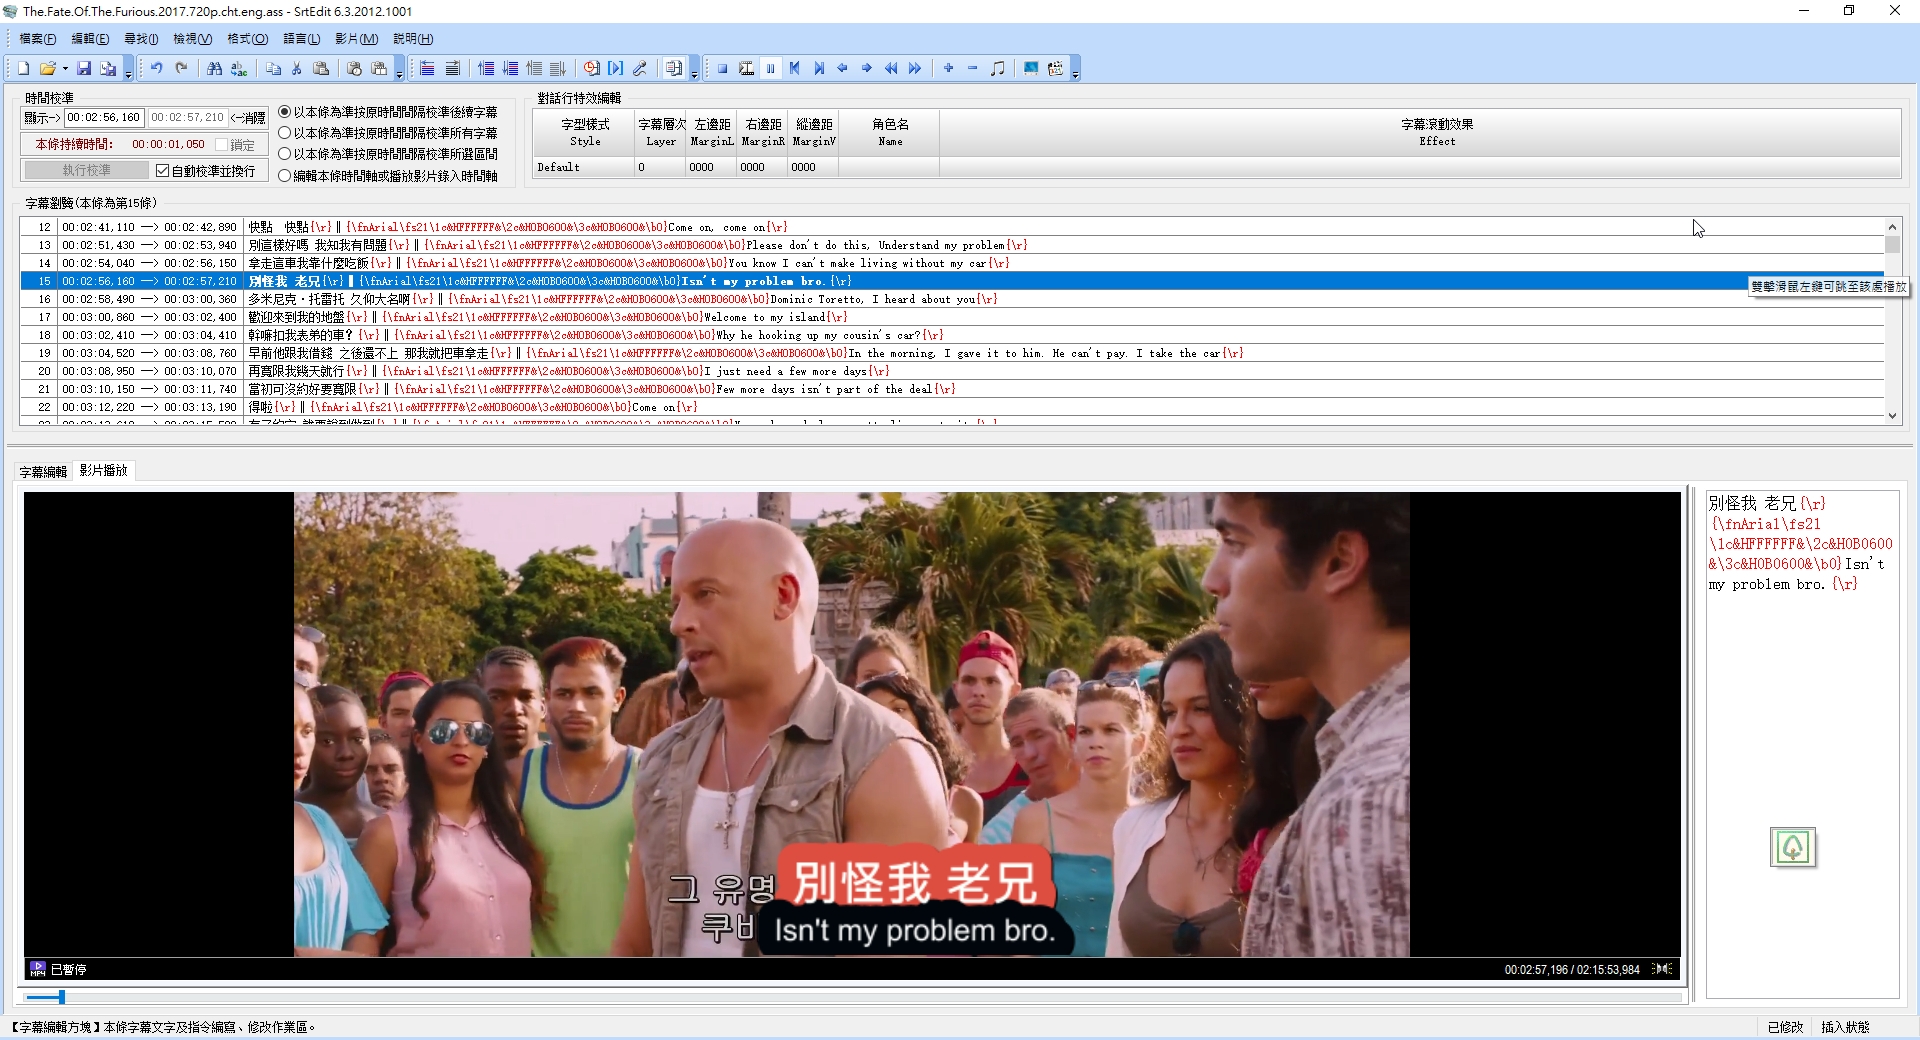Click the Paste clipboard icon
Image resolution: width=1920 pixels, height=1040 pixels.
pos(321,68)
